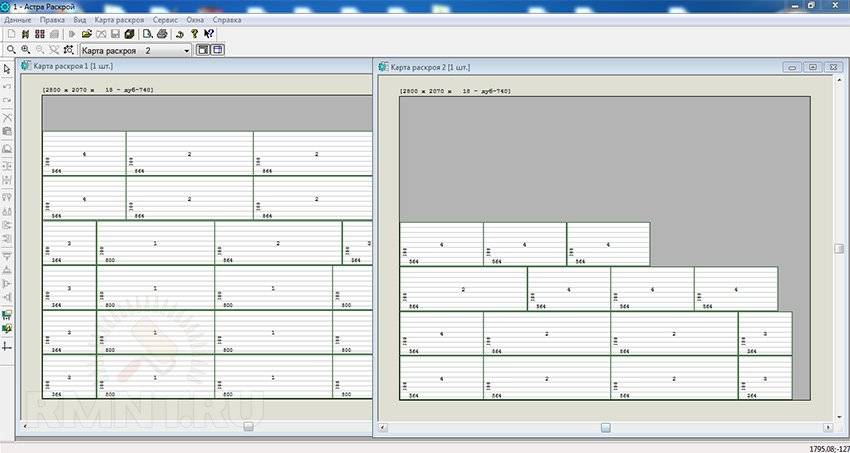Screen dimensions: 850x453
Task: Click the Open folder toolbar icon
Action: point(87,34)
